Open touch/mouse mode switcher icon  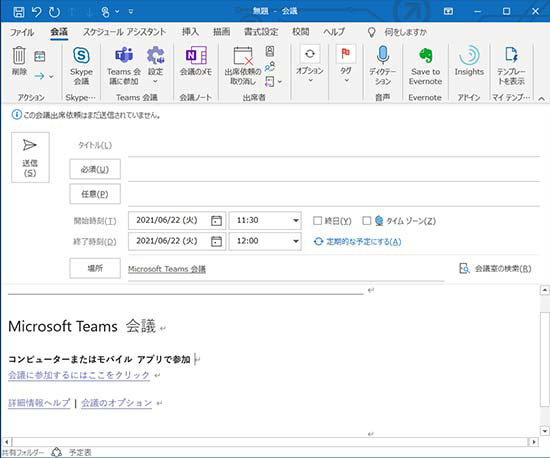(105, 12)
